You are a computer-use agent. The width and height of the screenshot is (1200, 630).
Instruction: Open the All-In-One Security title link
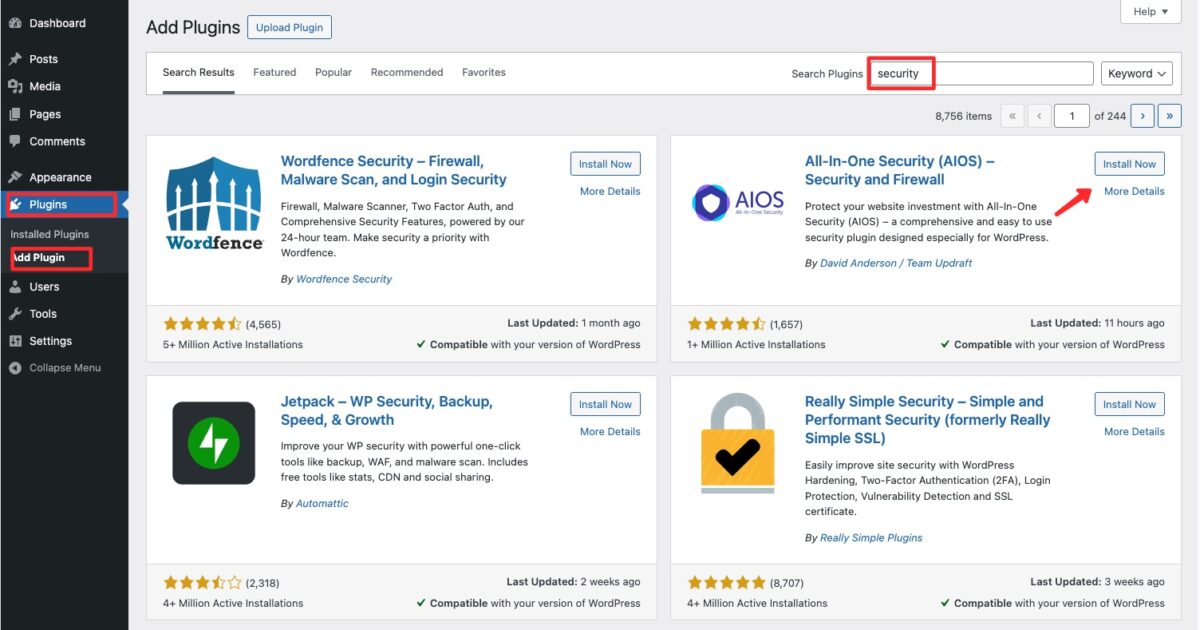click(x=900, y=170)
